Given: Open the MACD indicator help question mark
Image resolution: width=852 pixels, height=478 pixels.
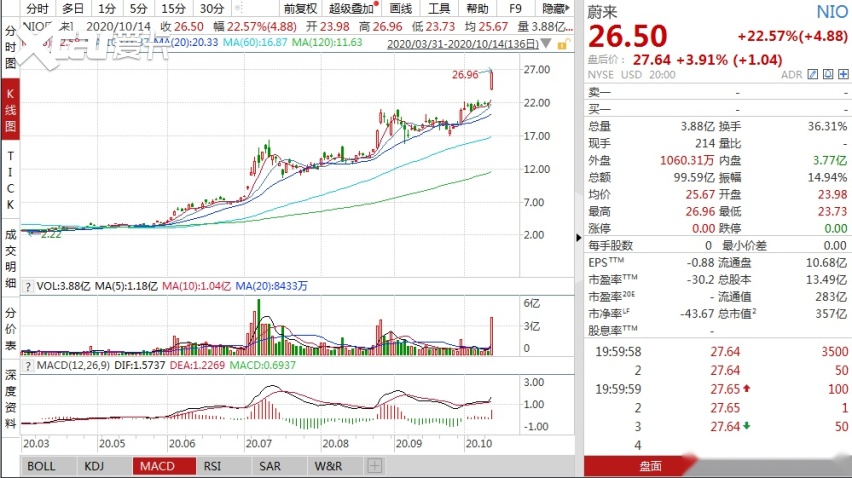Looking at the screenshot, I should 28,367.
